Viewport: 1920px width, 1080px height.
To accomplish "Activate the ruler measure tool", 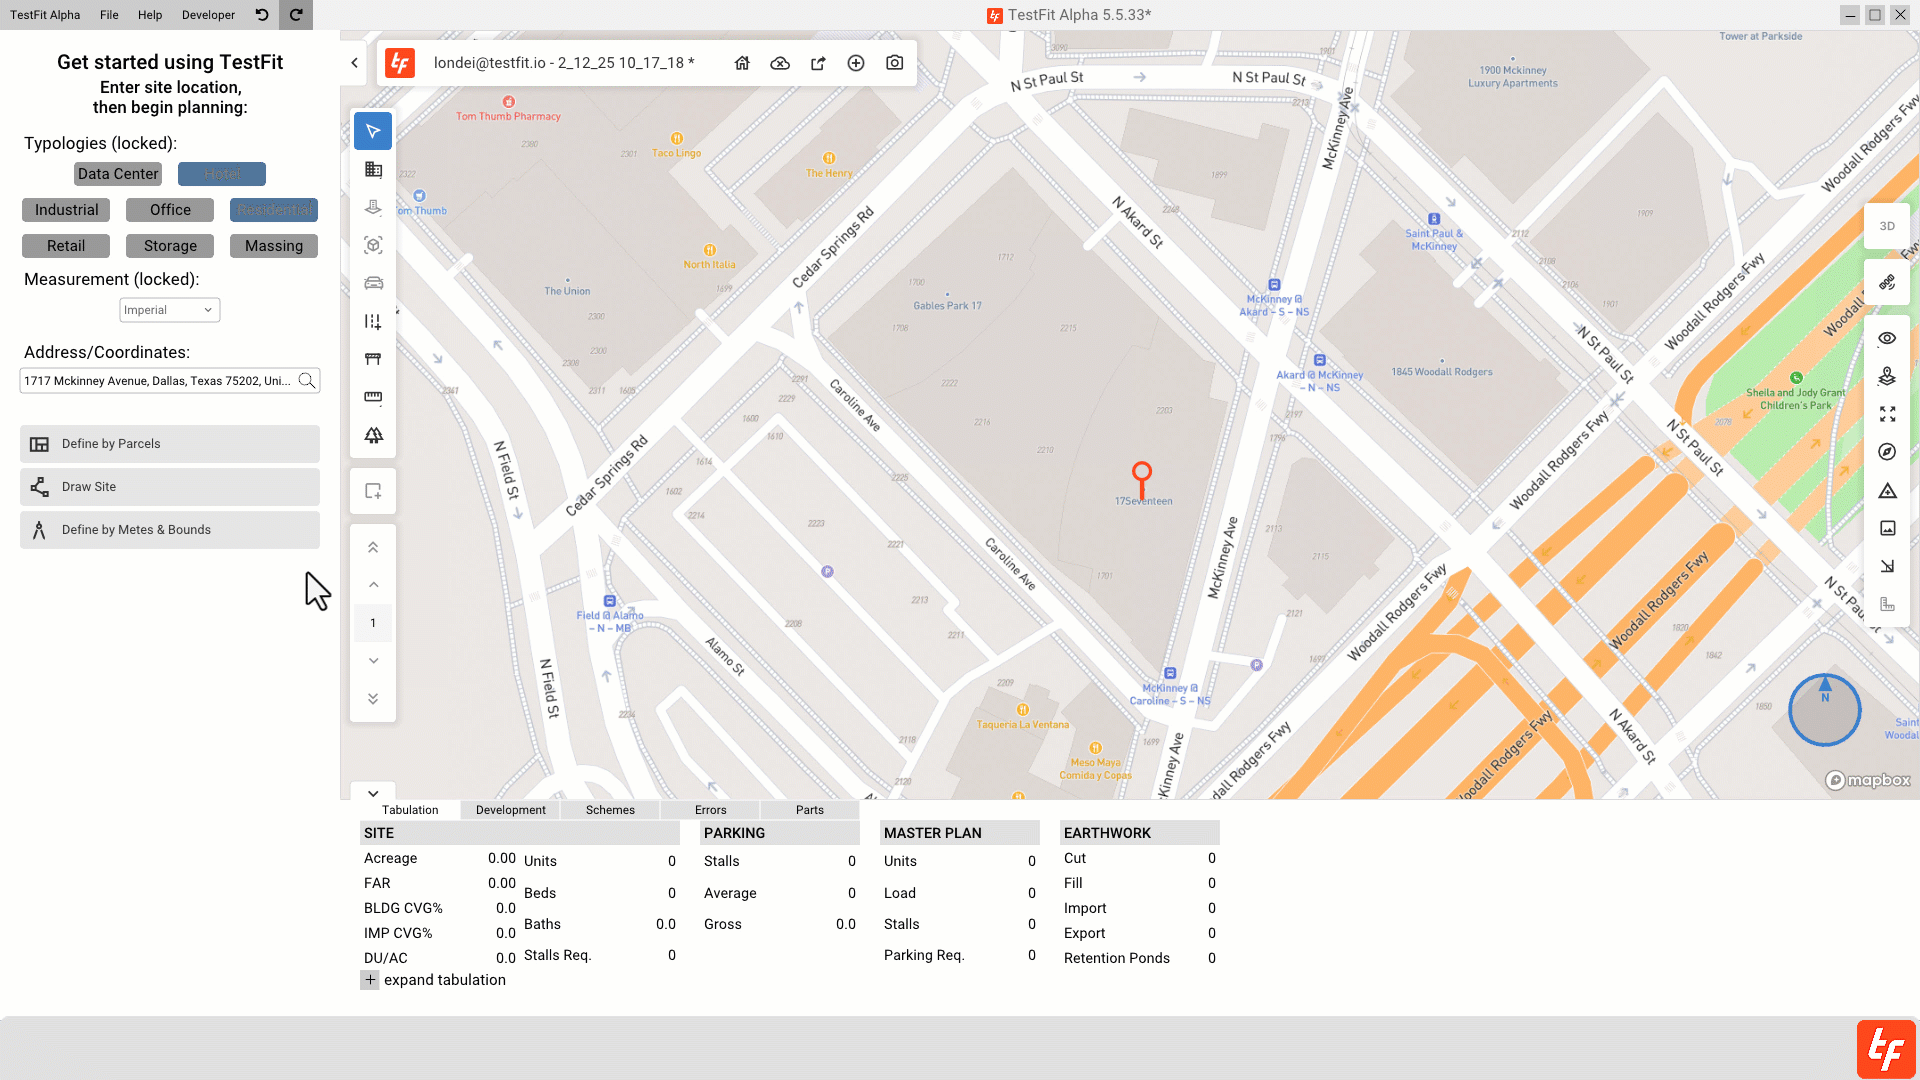I will [373, 397].
